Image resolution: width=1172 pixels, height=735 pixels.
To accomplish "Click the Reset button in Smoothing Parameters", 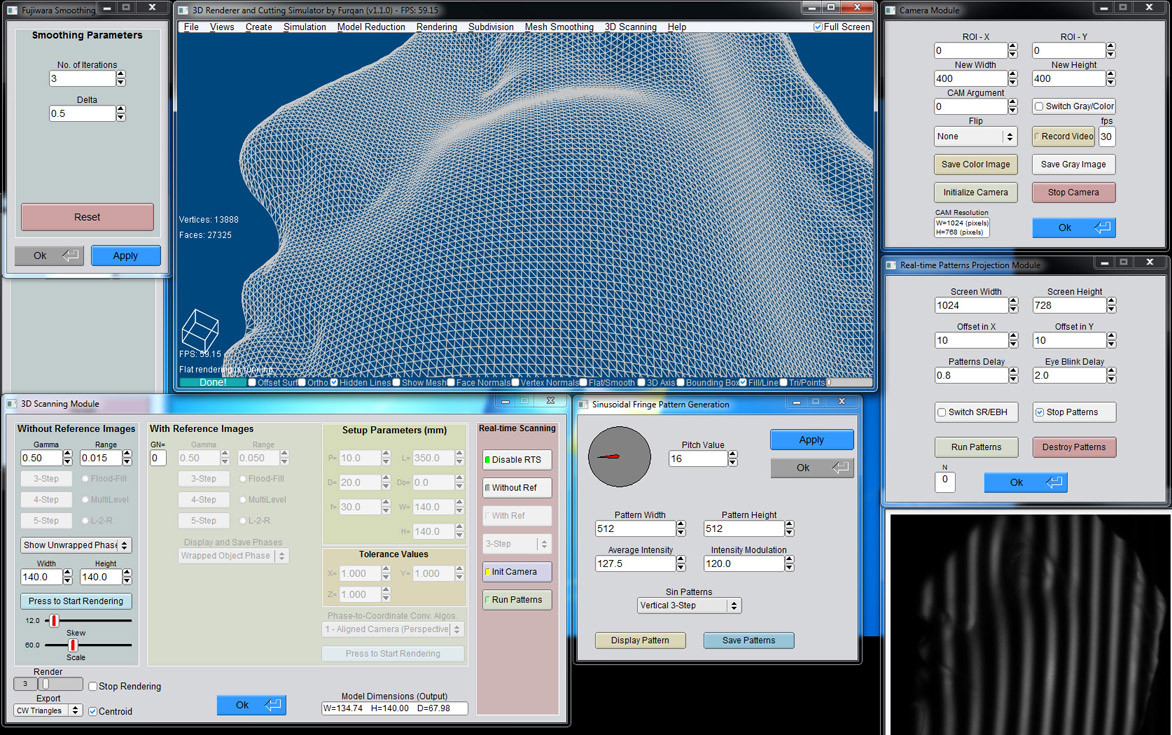I will [x=87, y=217].
